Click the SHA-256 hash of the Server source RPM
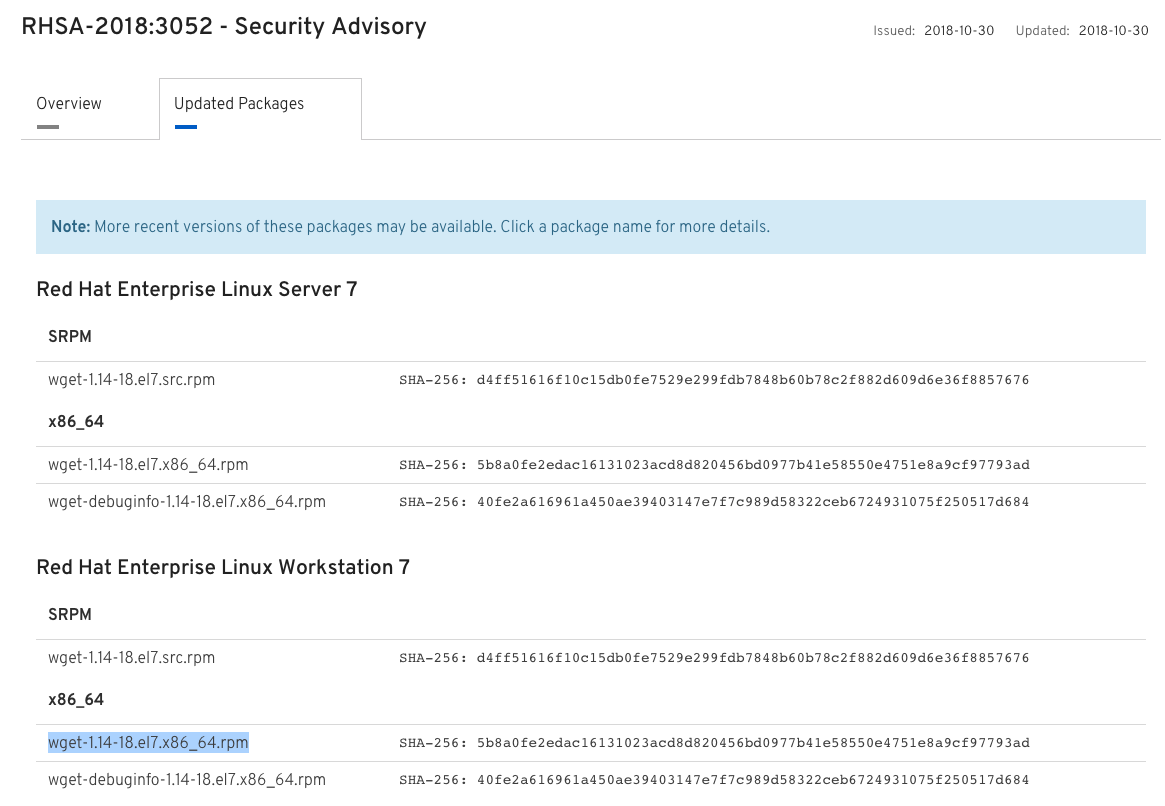The image size is (1165, 806). point(713,380)
